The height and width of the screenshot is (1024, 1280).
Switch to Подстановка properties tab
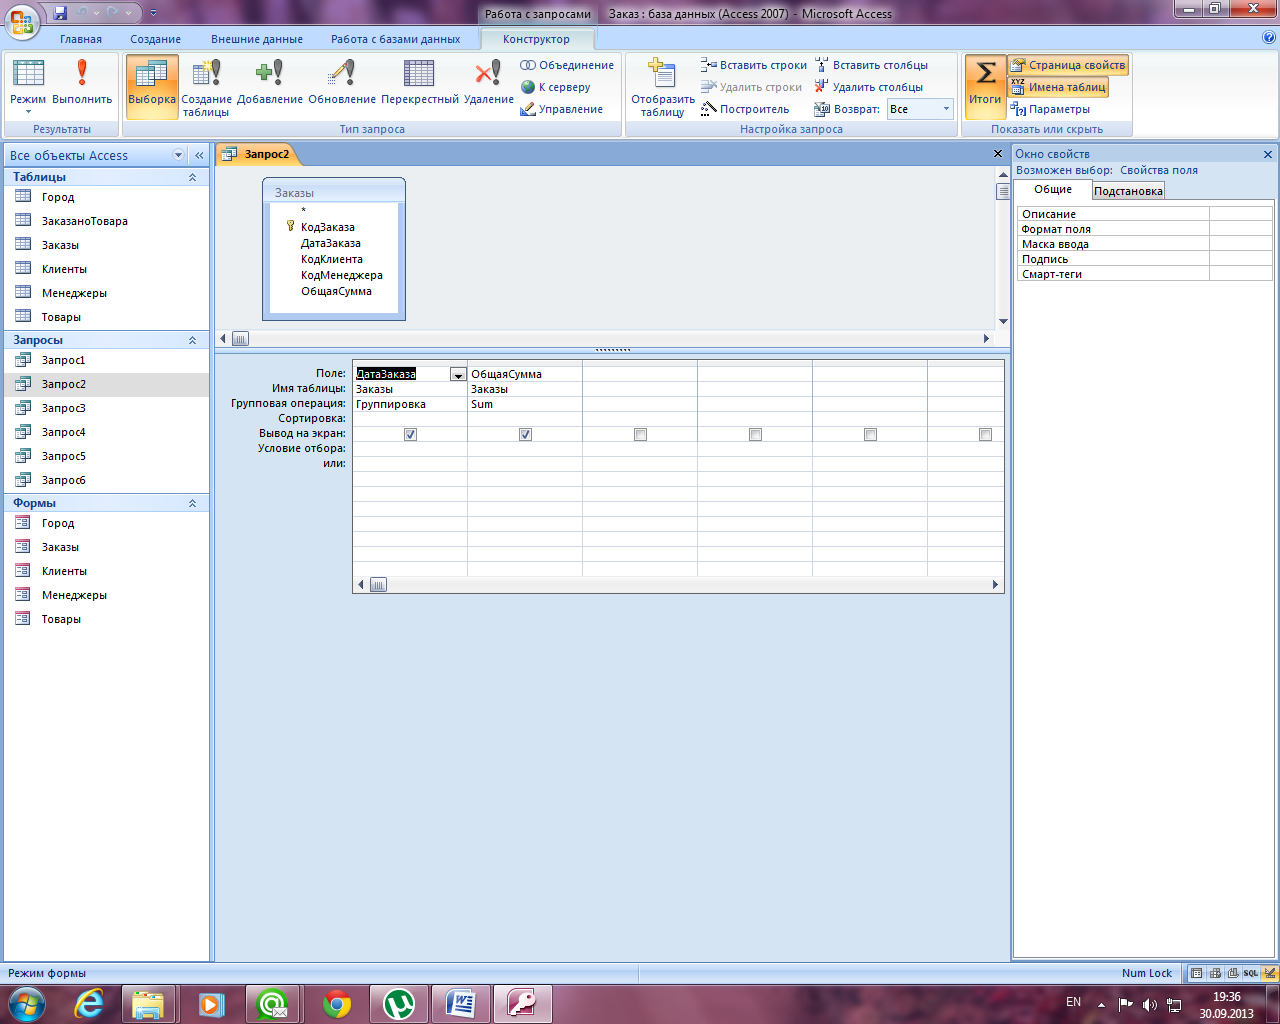pyautogui.click(x=1128, y=191)
